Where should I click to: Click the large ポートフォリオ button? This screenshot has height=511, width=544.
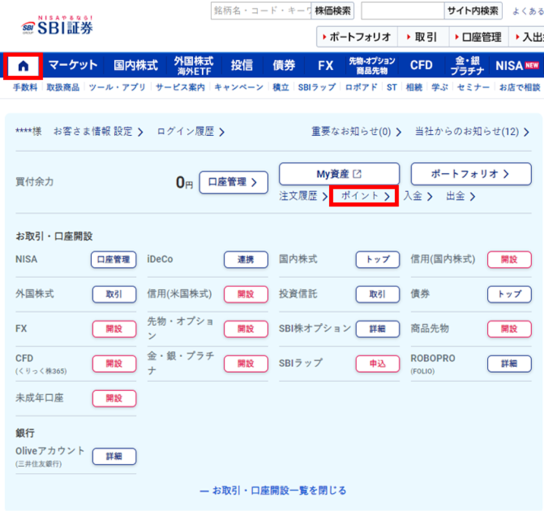pyautogui.click(x=471, y=174)
